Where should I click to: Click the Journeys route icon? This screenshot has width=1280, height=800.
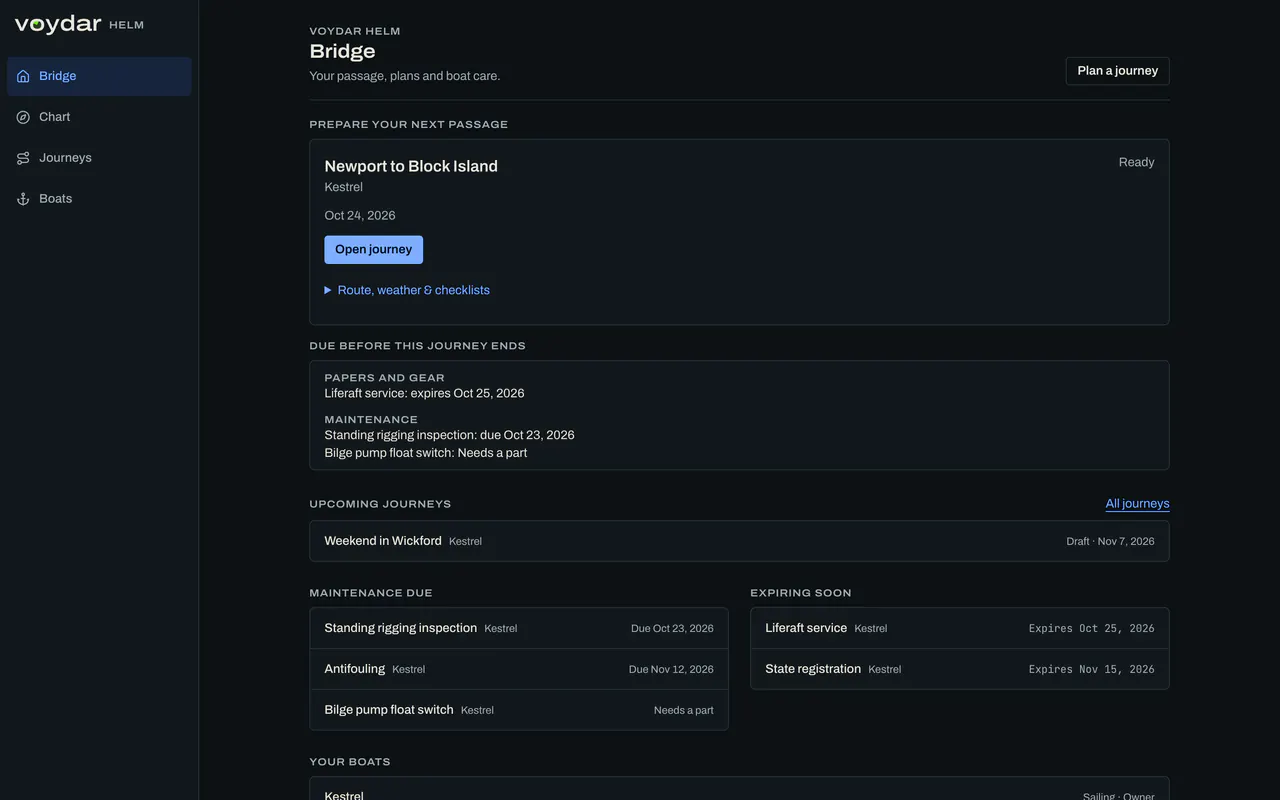coord(23,158)
